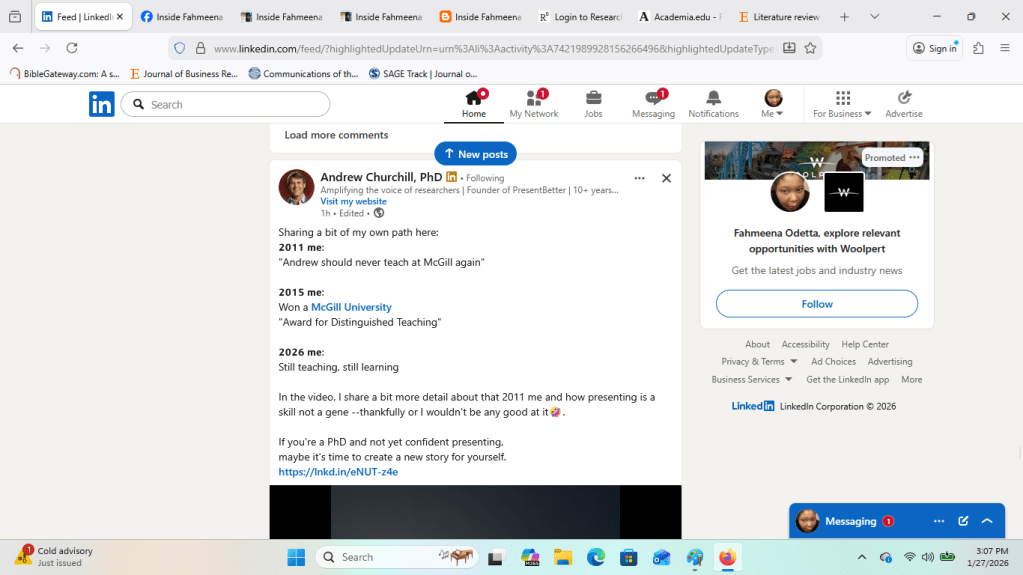Click the LinkedIn logo icon
Image resolution: width=1023 pixels, height=575 pixels.
[x=102, y=104]
